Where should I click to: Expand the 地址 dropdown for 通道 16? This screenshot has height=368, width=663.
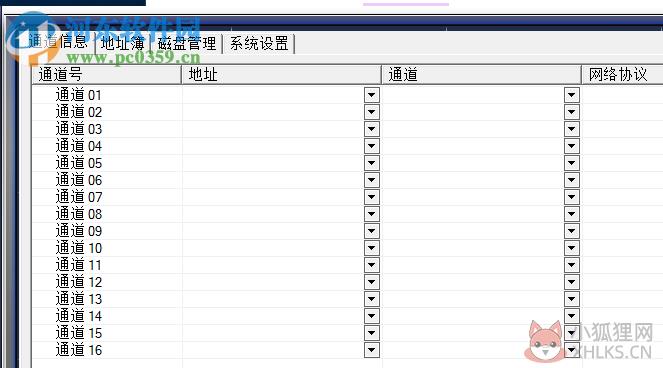point(372,350)
